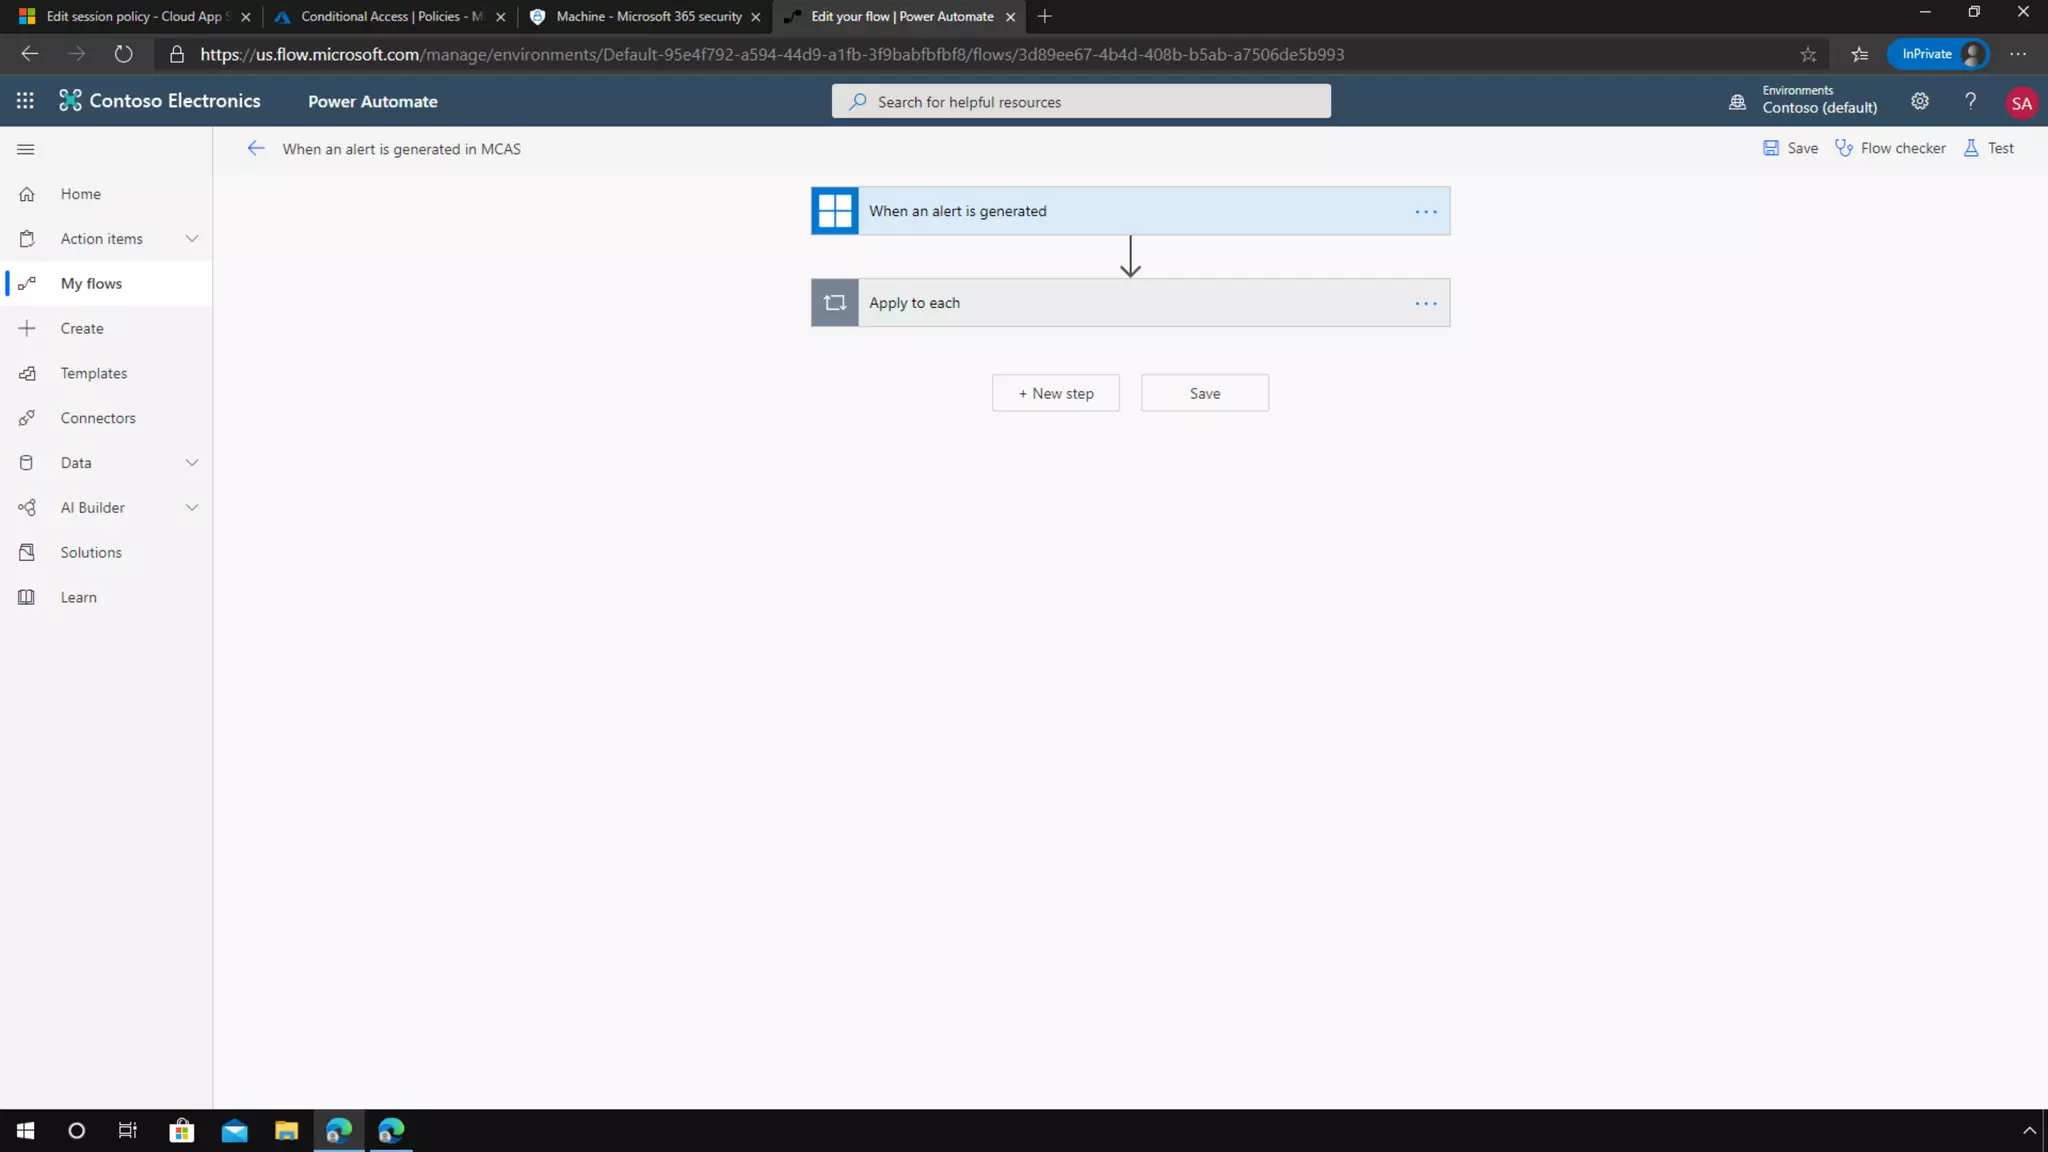Click the InPrivate profile button
Viewport: 2048px width, 1152px height.
(x=1938, y=54)
